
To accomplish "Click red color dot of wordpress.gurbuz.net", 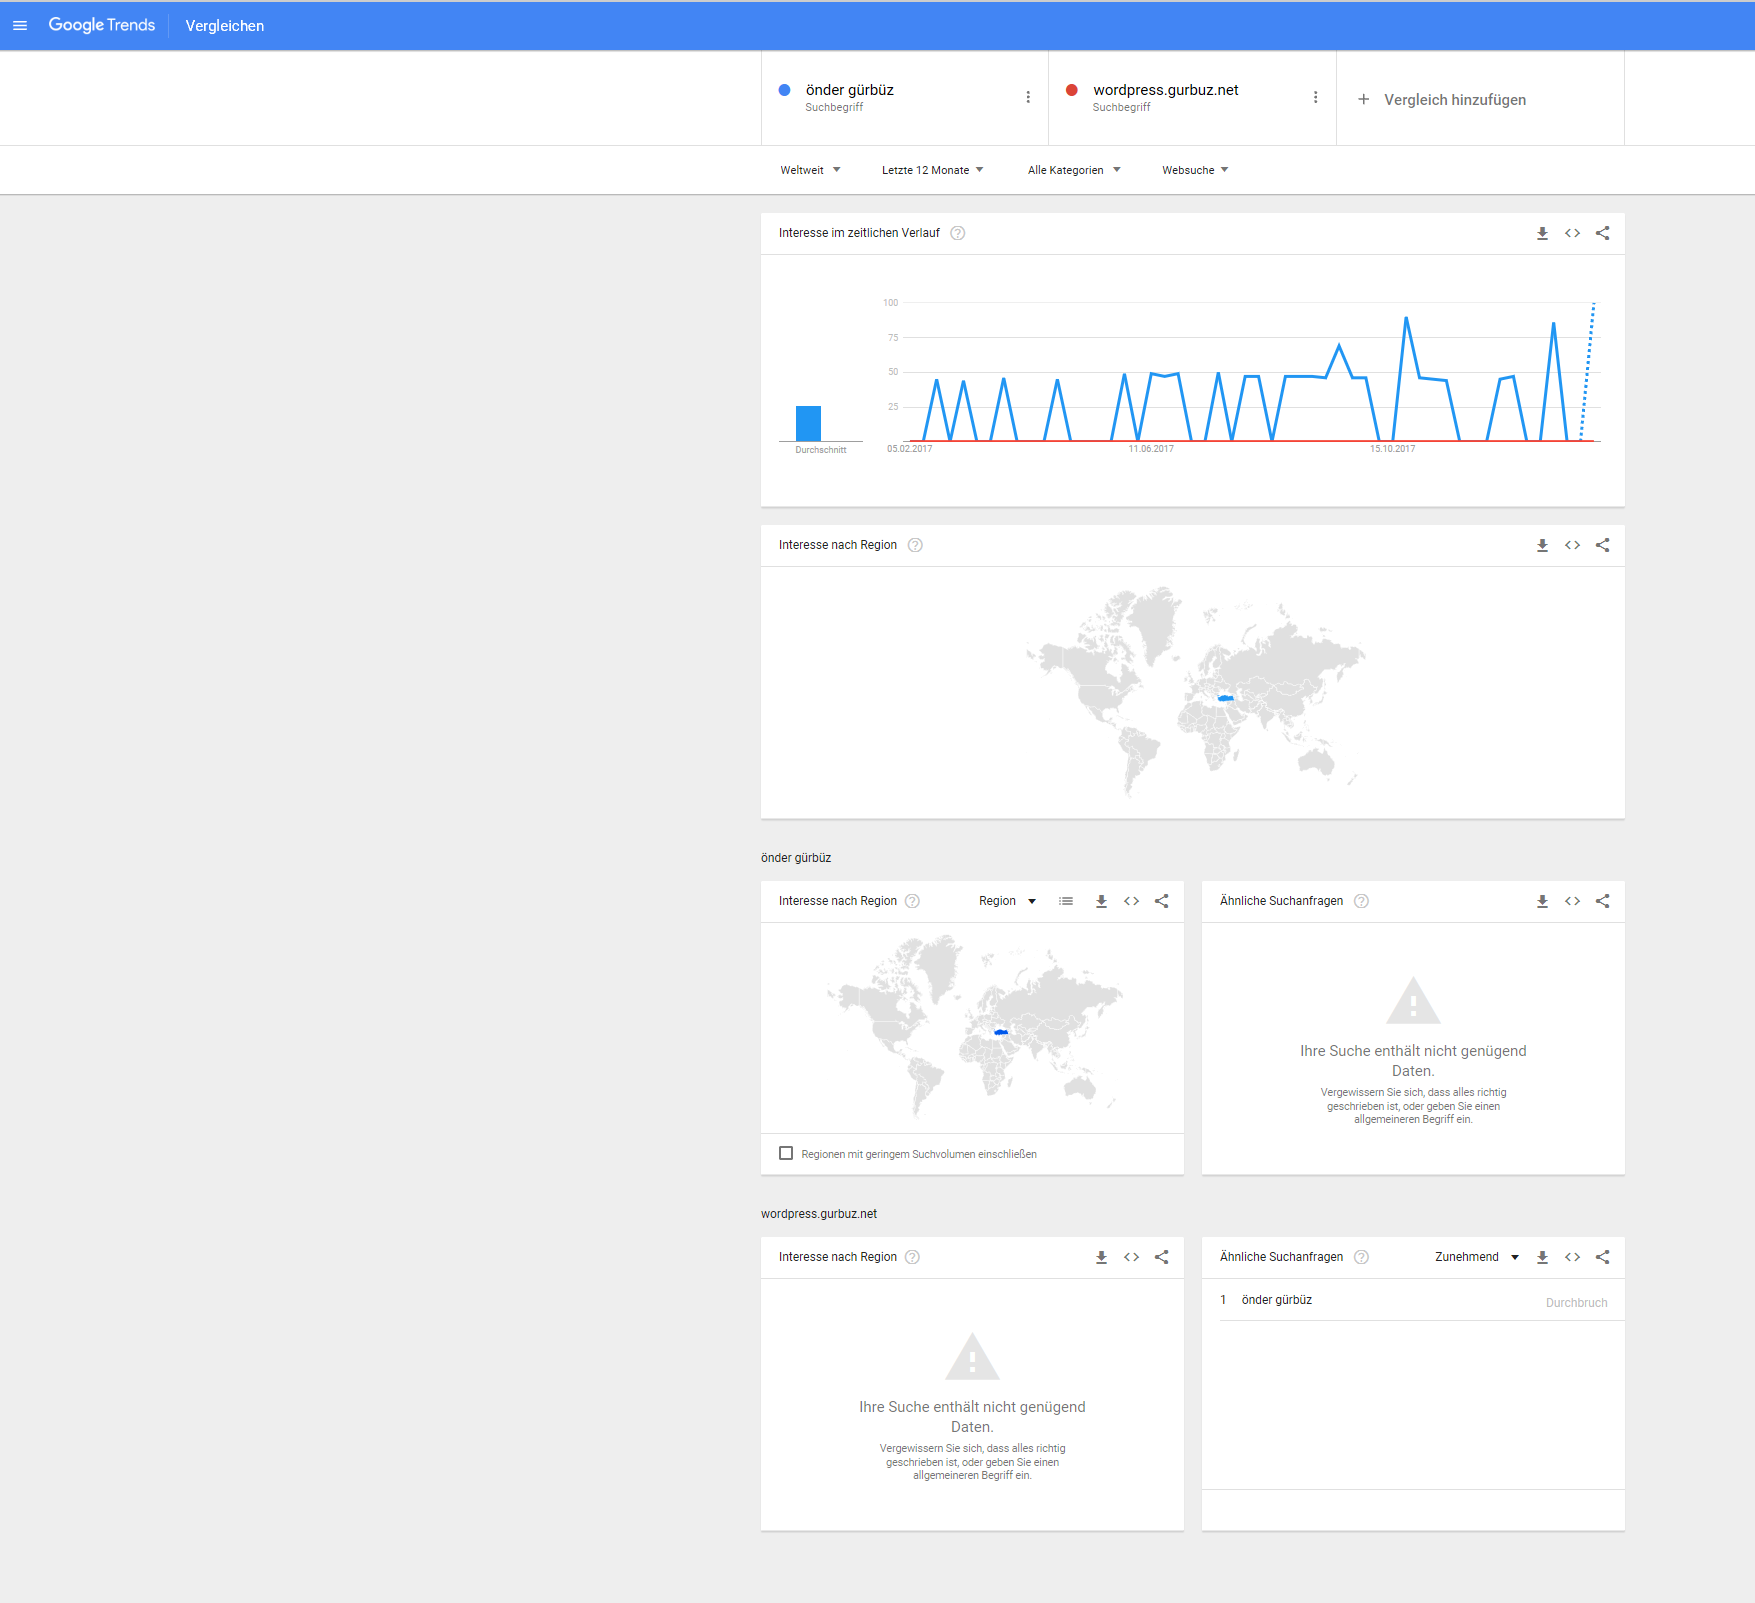I will [x=1072, y=90].
